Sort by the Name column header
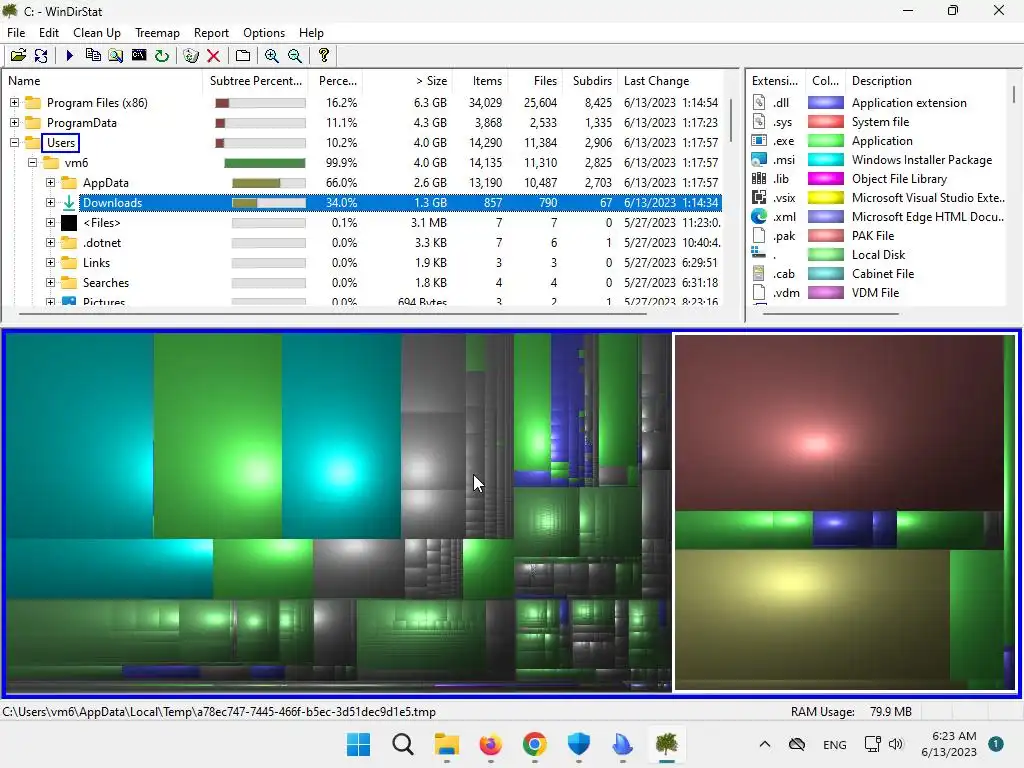 point(103,81)
